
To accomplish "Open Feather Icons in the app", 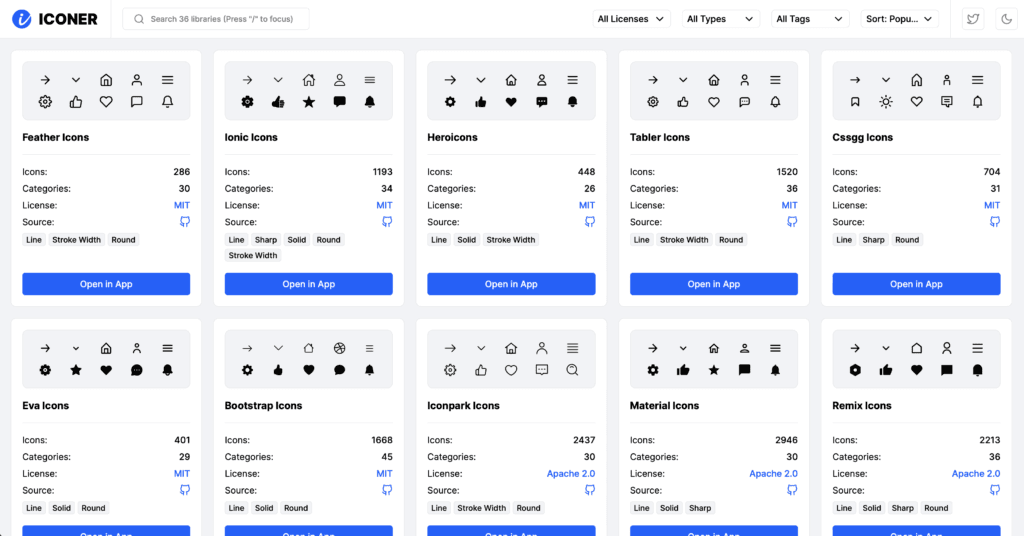I will (x=106, y=284).
